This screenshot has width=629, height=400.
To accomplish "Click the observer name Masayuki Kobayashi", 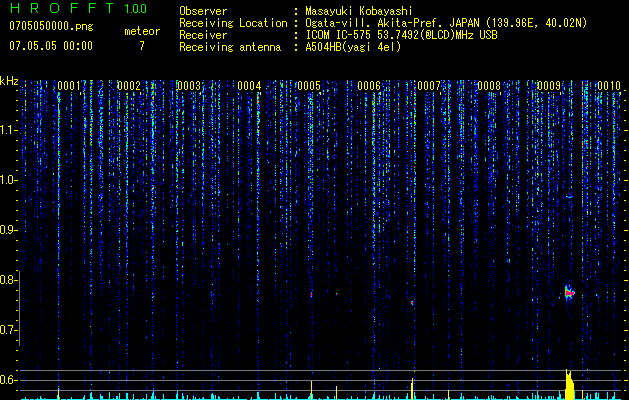I will (x=359, y=11).
